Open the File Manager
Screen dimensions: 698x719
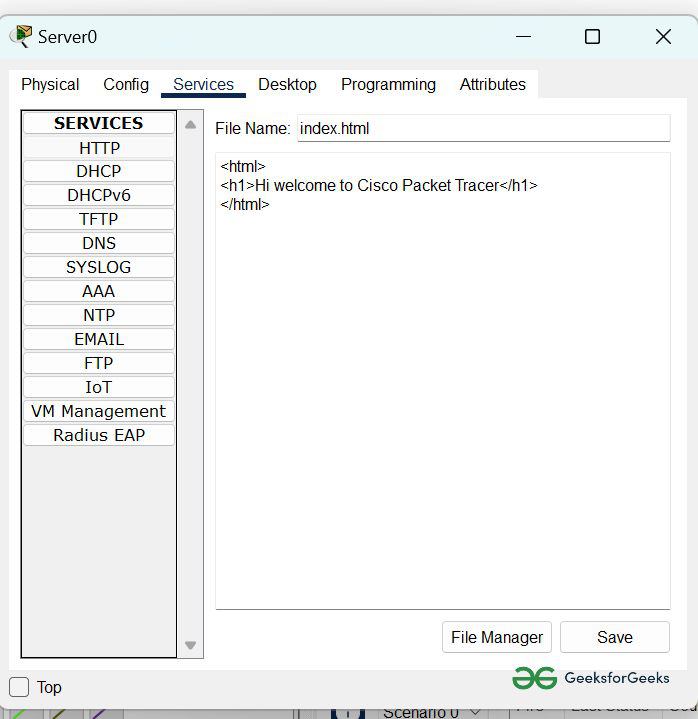(497, 637)
